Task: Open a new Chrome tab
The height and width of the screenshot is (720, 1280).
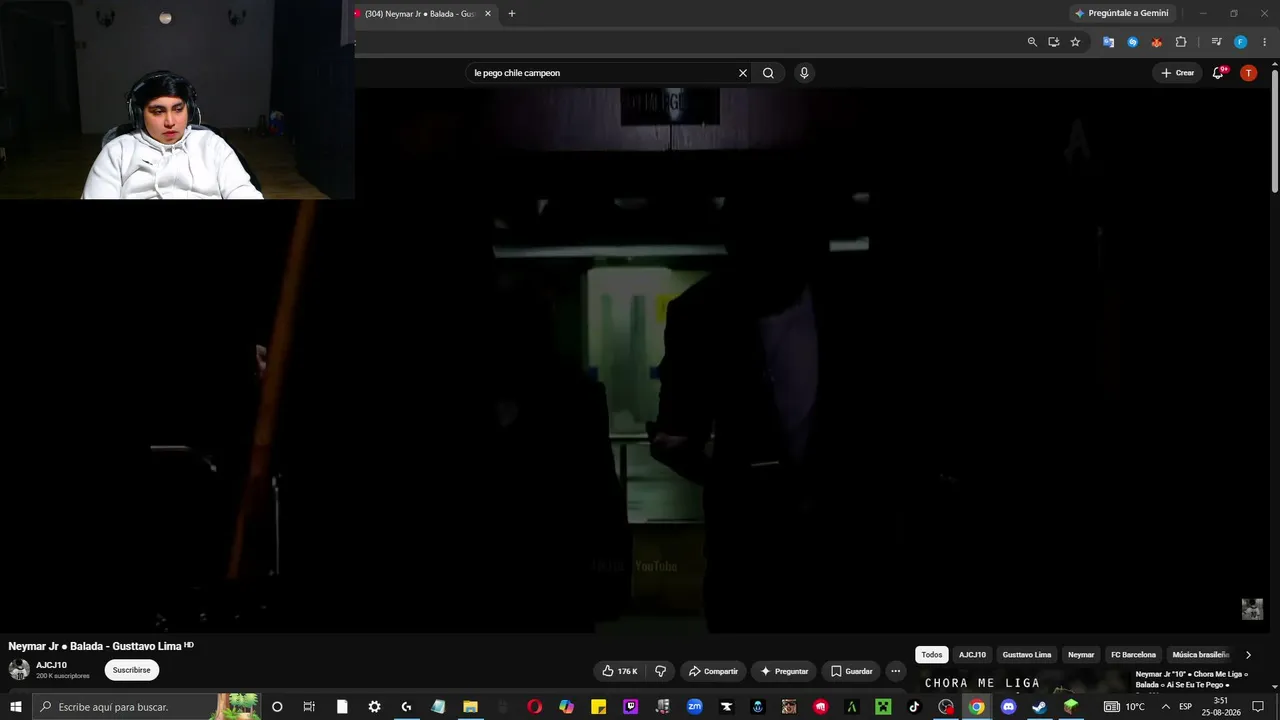Action: point(512,13)
